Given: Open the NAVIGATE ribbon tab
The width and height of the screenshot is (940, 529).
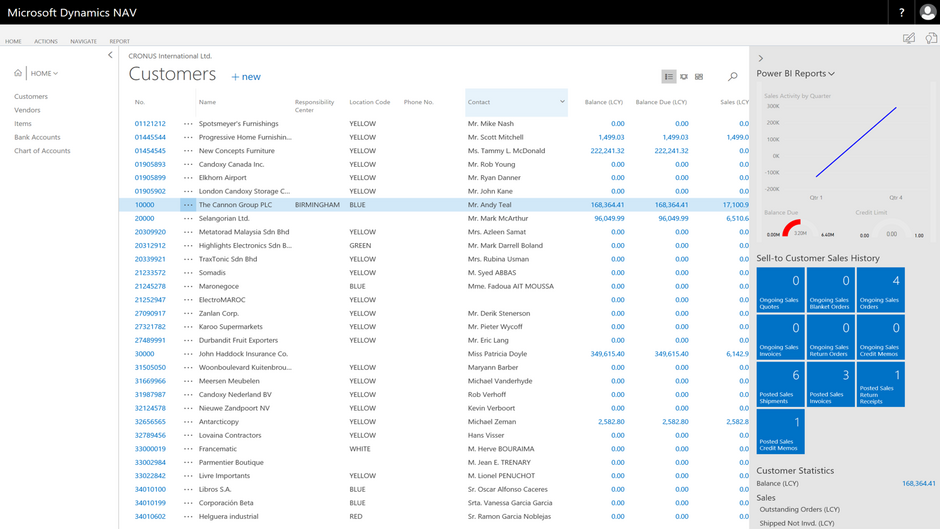Looking at the screenshot, I should coord(83,41).
